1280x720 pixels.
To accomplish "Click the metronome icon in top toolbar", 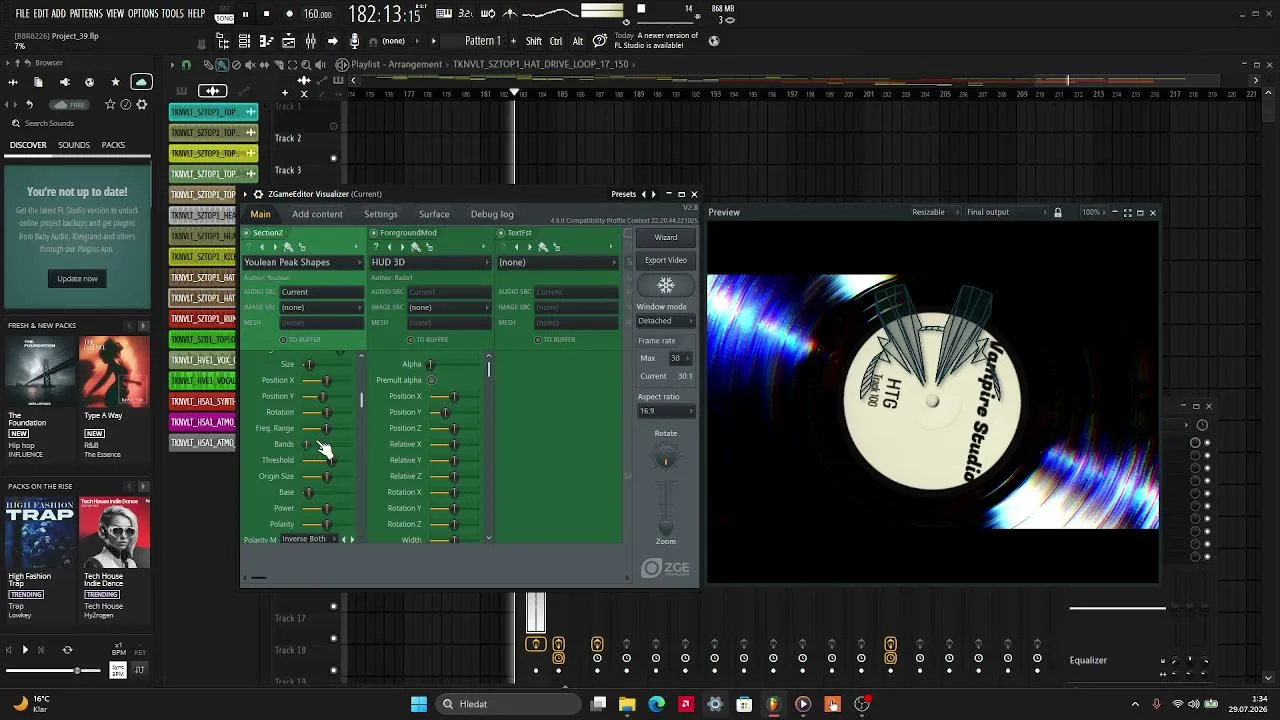I will [511, 14].
